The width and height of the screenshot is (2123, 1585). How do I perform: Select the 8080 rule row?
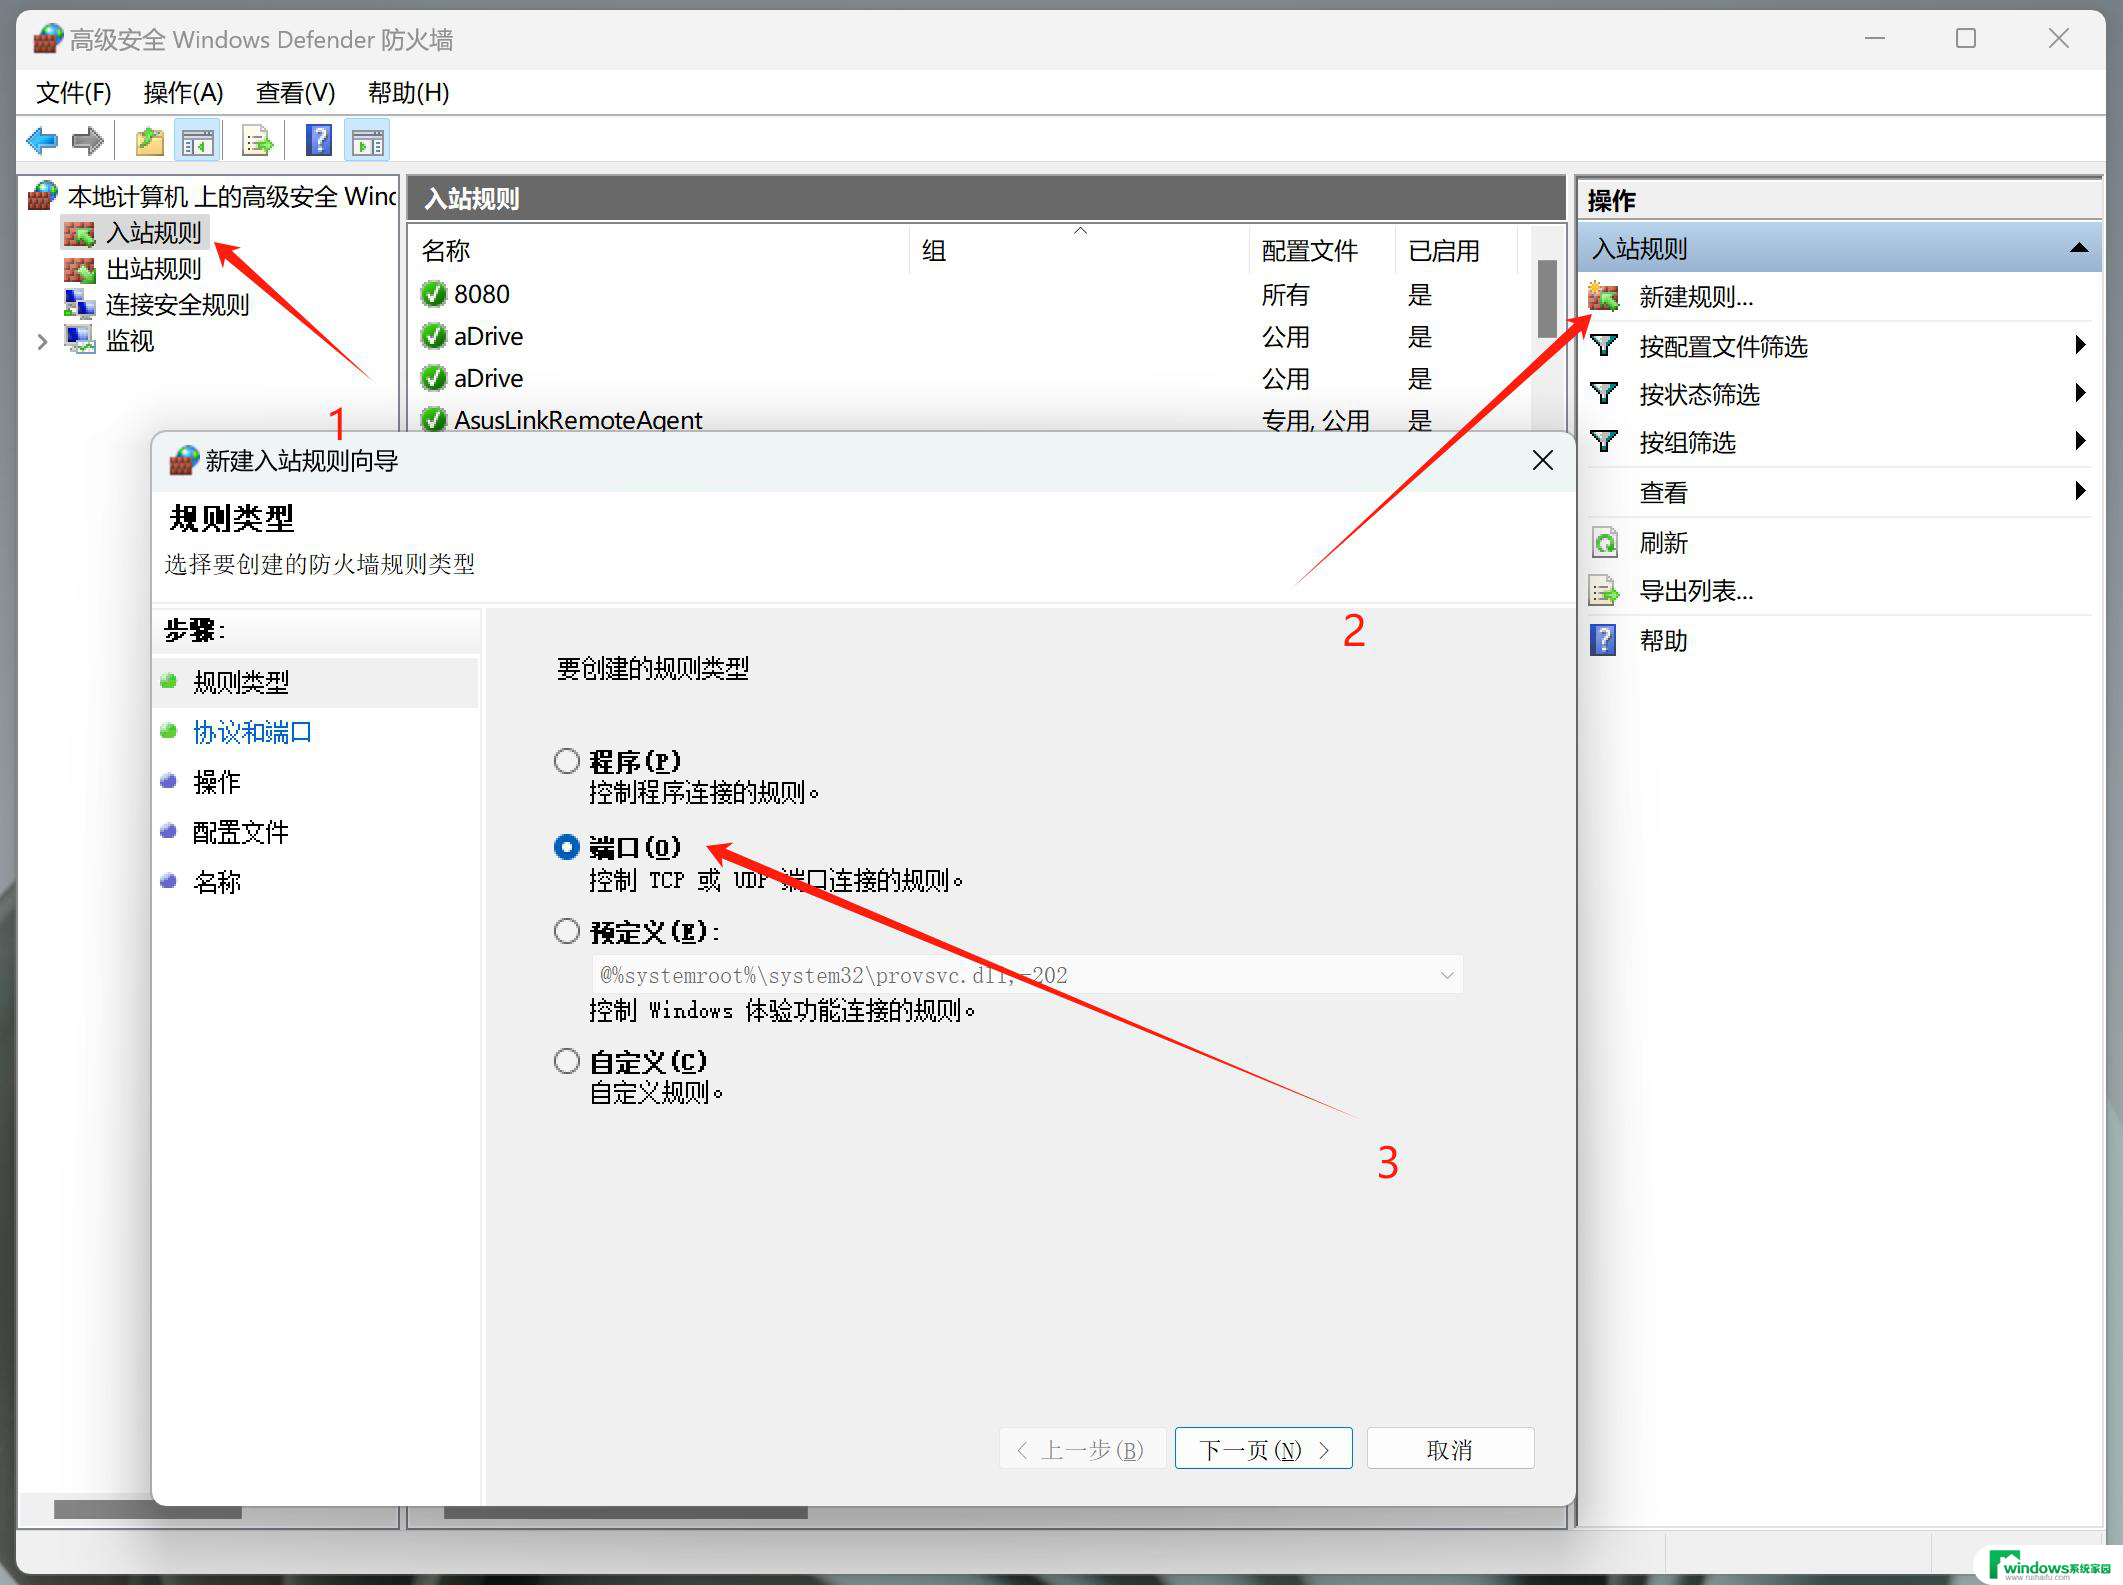[x=970, y=294]
